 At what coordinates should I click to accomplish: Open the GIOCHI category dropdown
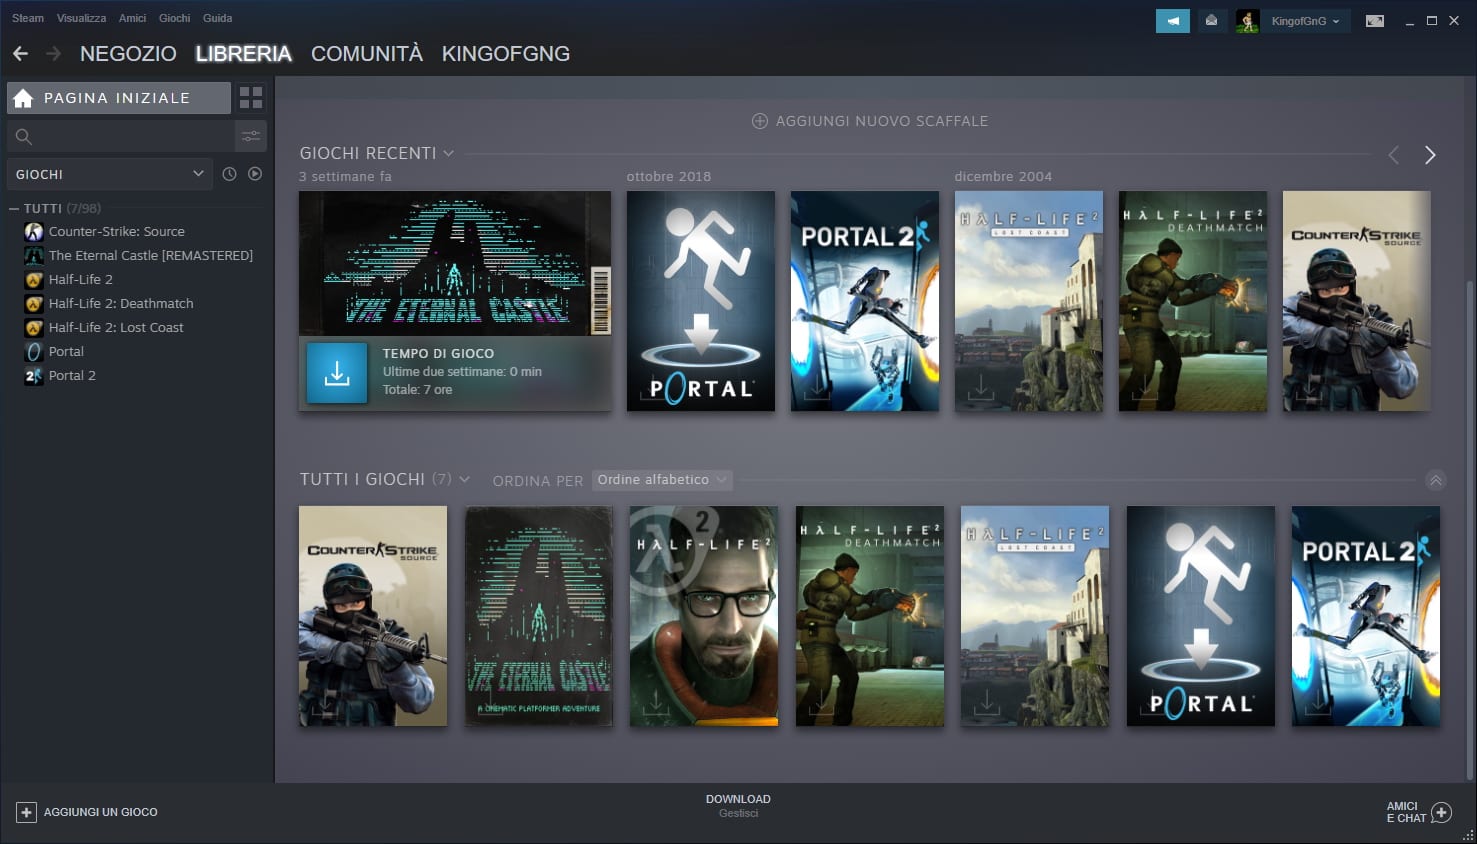[x=109, y=174]
